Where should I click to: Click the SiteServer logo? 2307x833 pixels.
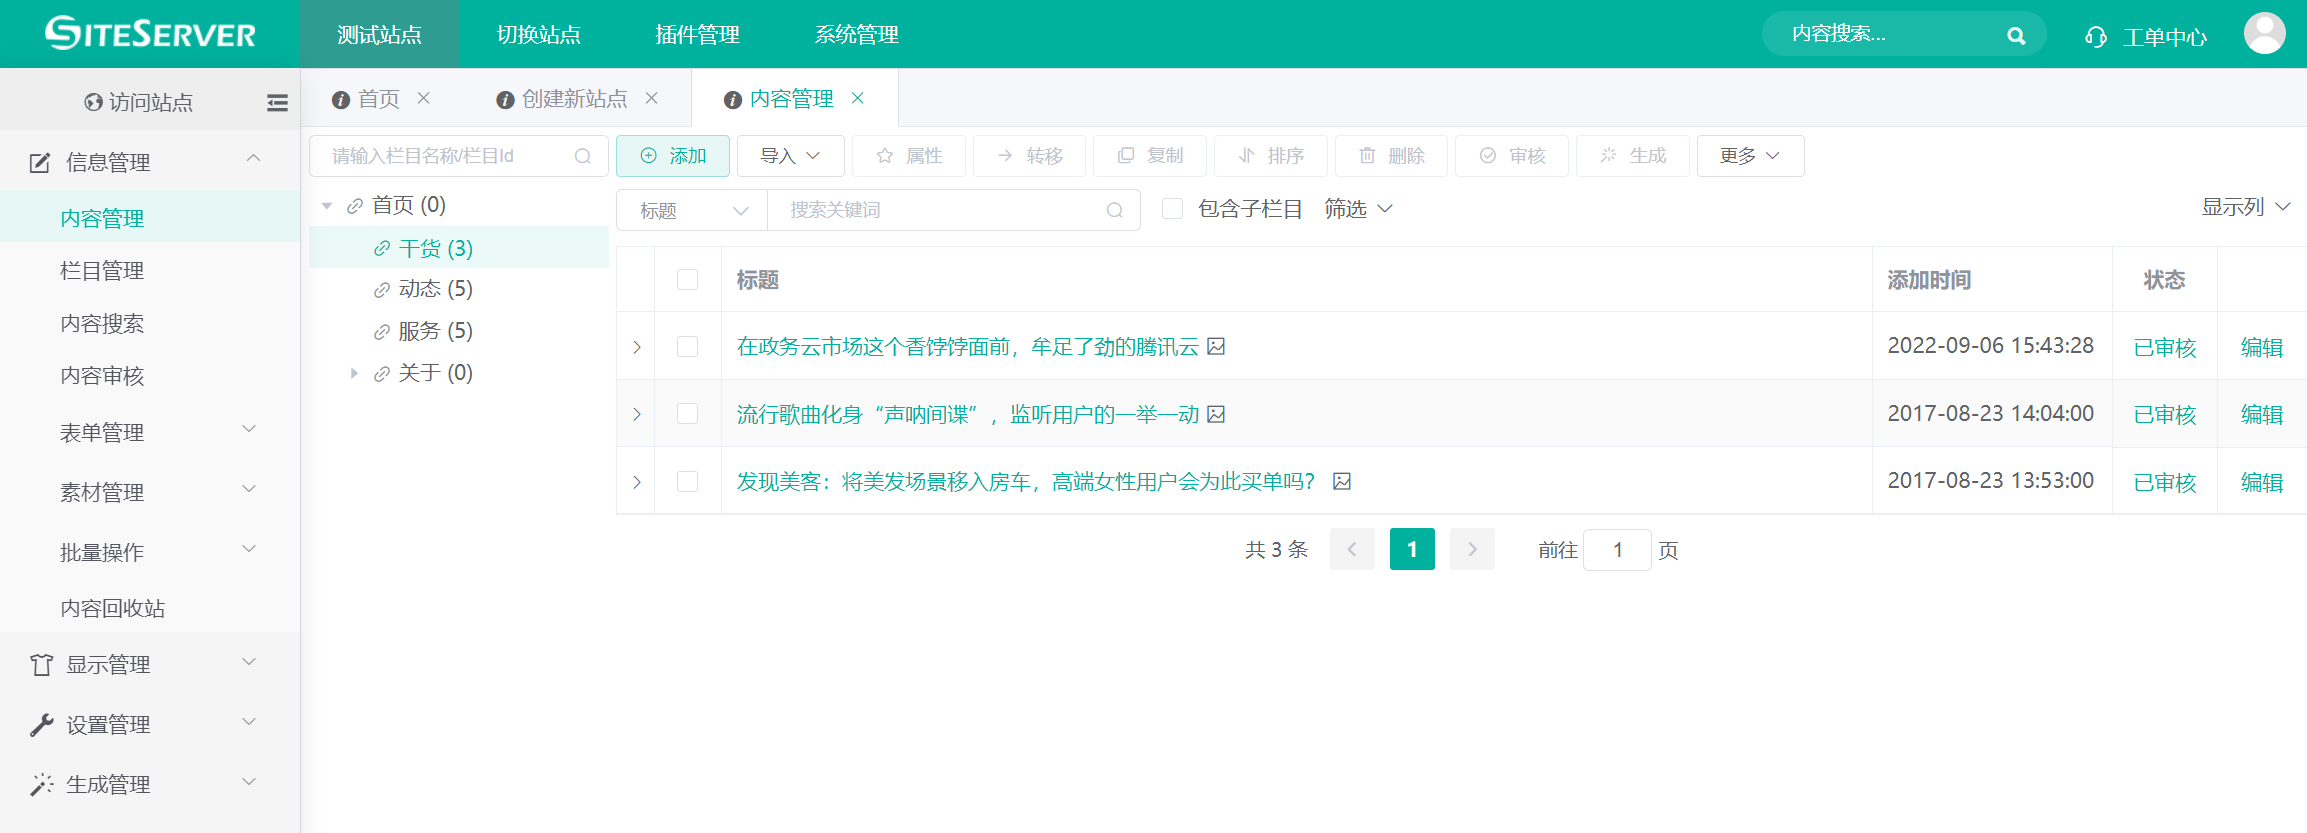(150, 34)
